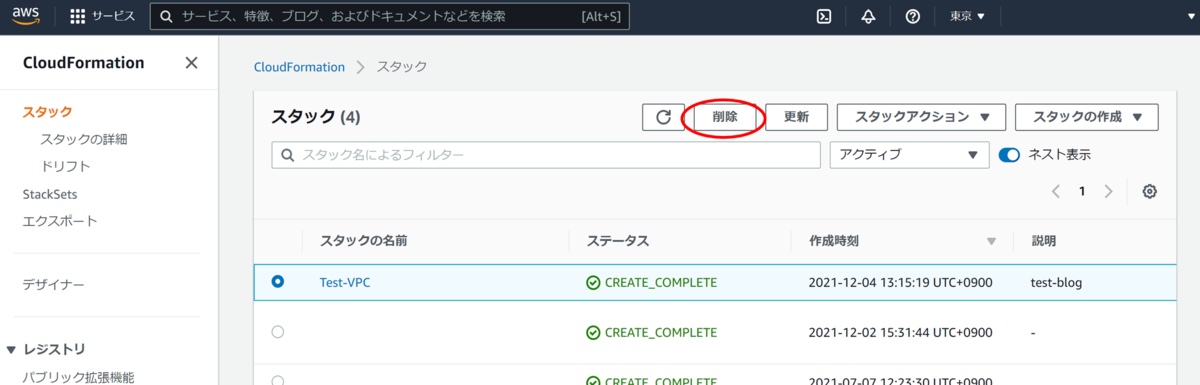Image resolution: width=1200 pixels, height=385 pixels.
Task: Click the 2021-12-02 15:31:44 creation time
Action: pos(900,332)
